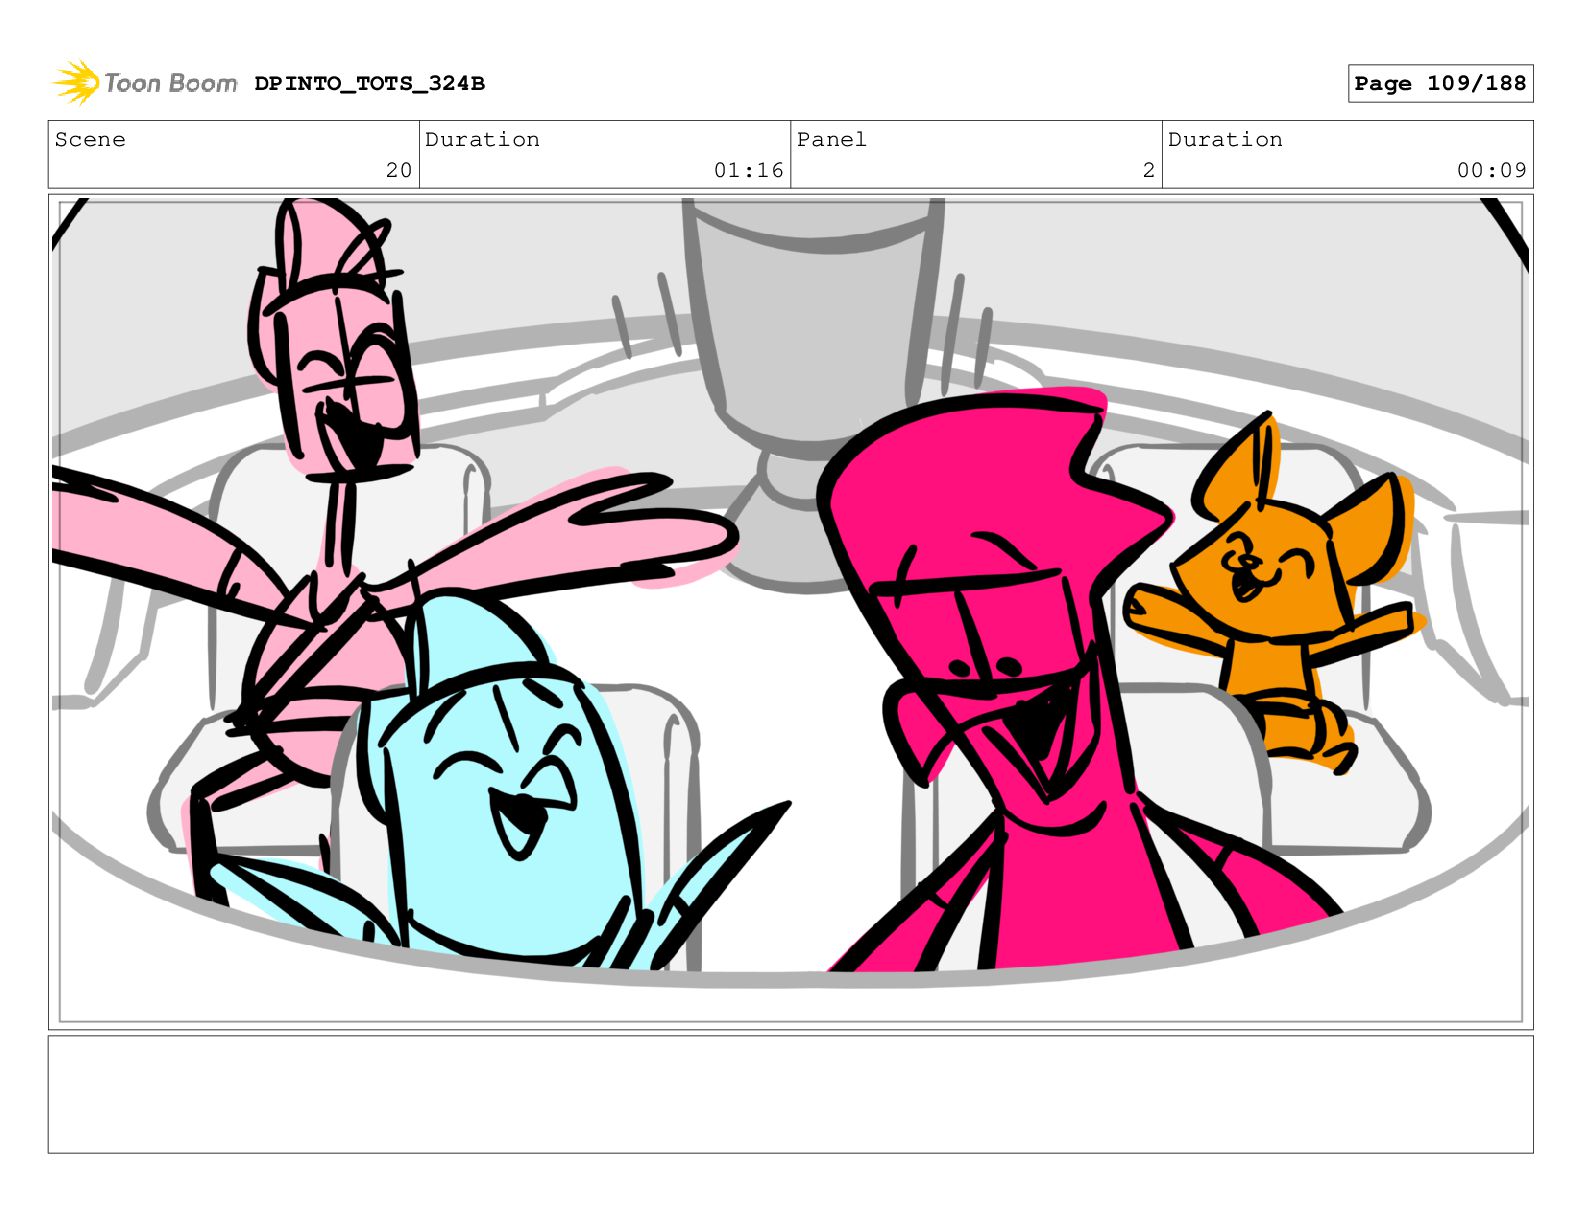
Task: Click the Toon Boom logo
Action: [x=145, y=83]
